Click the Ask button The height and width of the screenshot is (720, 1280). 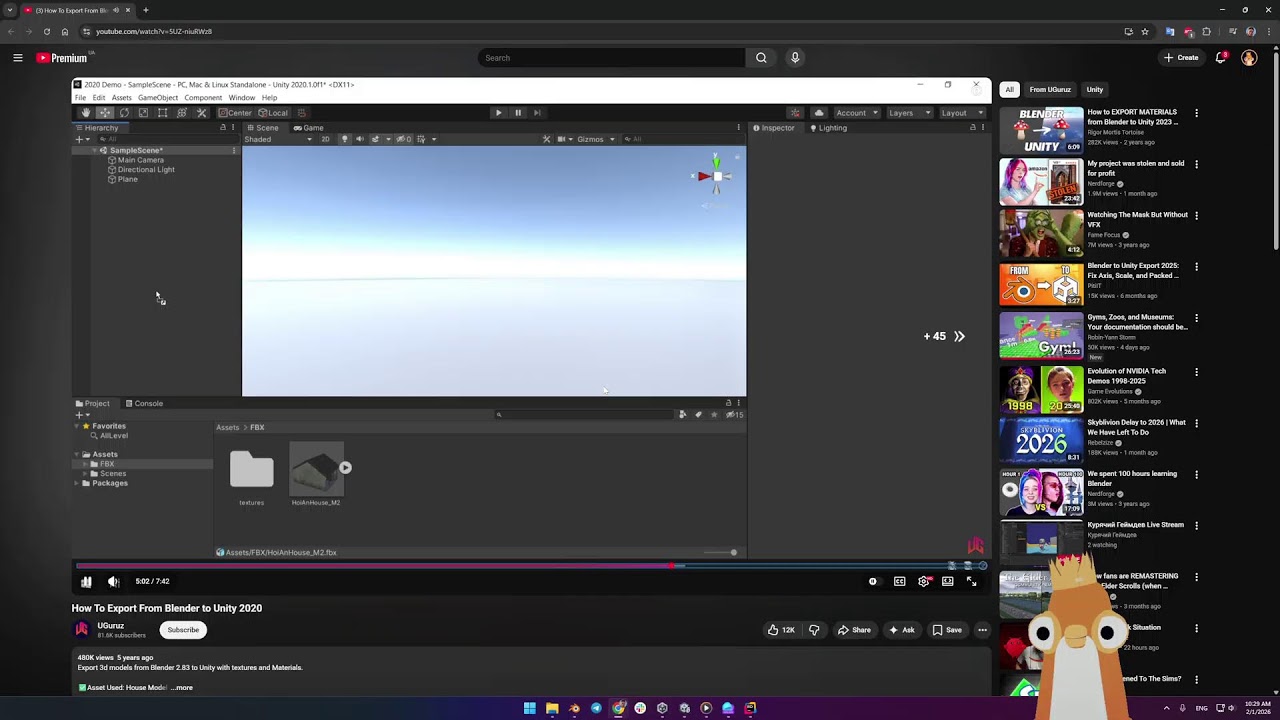pyautogui.click(x=901, y=630)
